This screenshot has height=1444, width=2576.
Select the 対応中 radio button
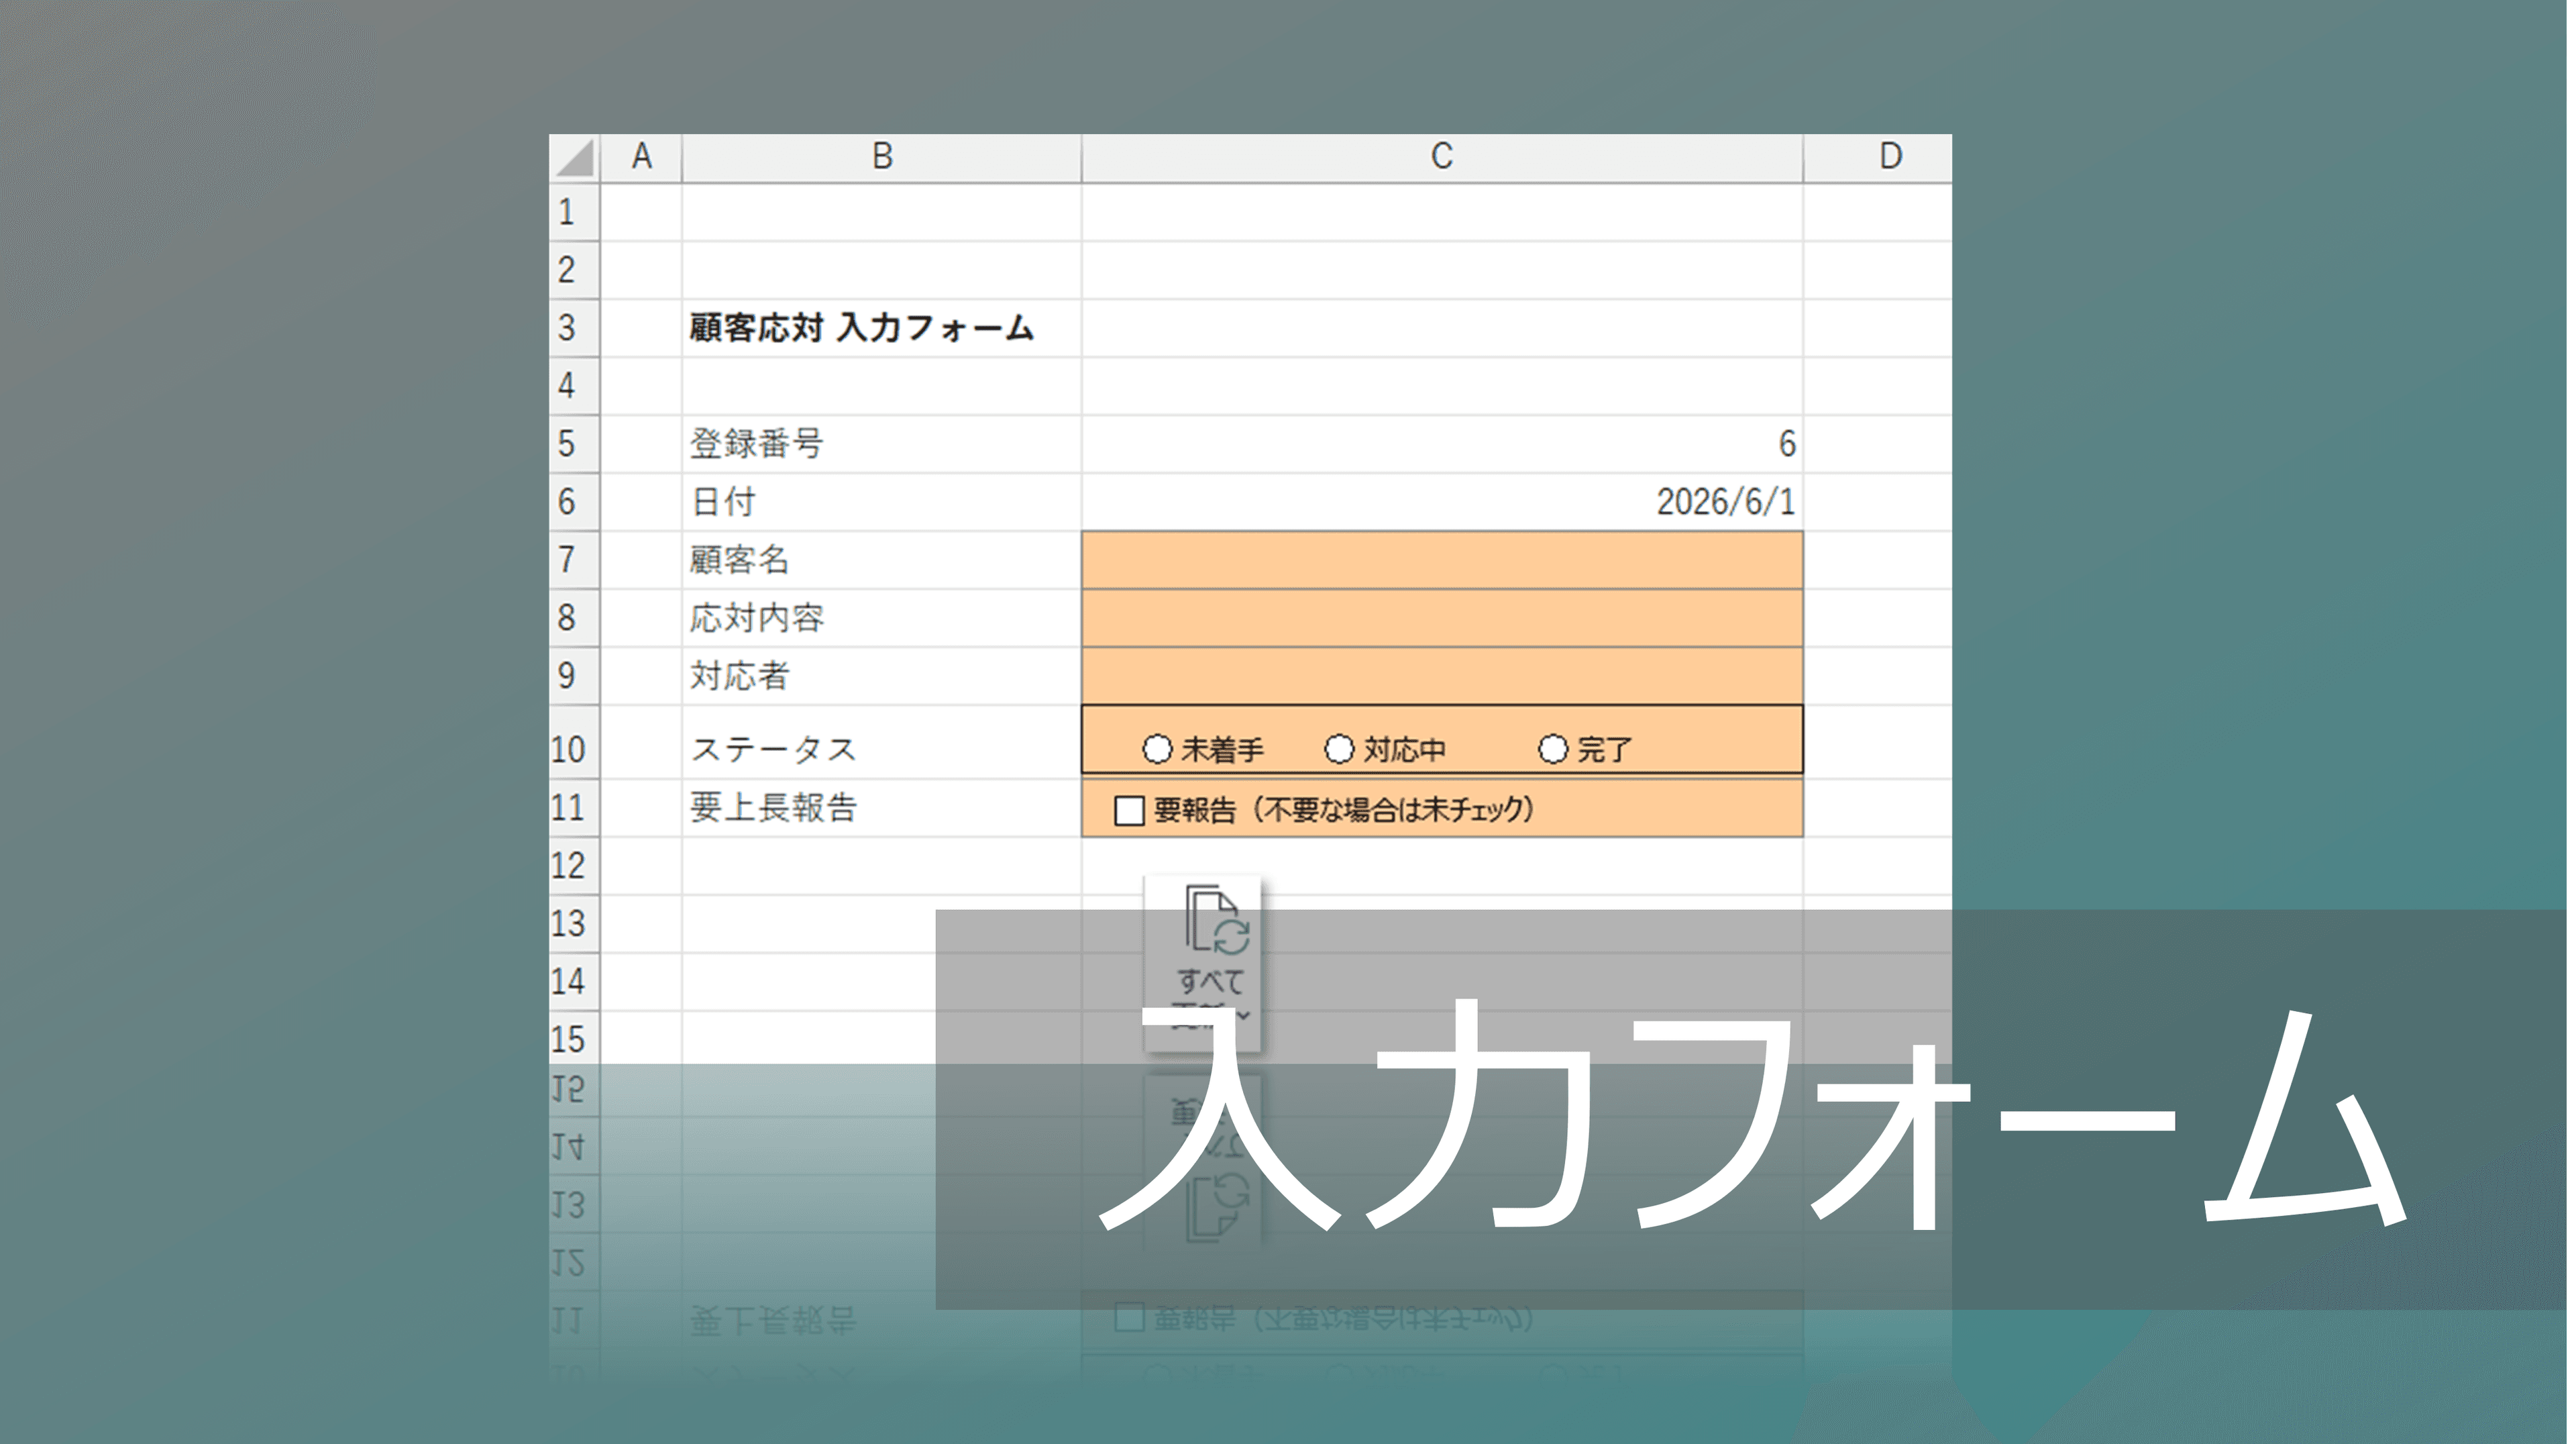click(x=1339, y=749)
